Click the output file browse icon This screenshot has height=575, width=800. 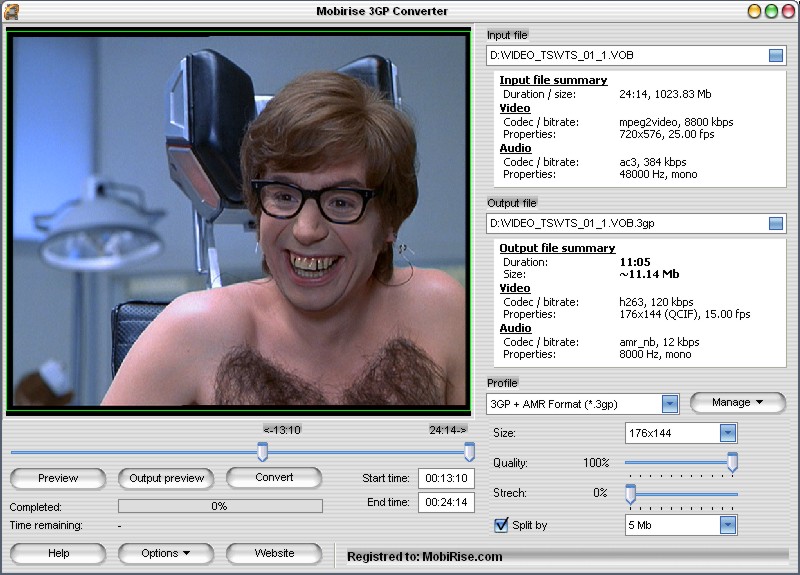(x=776, y=223)
